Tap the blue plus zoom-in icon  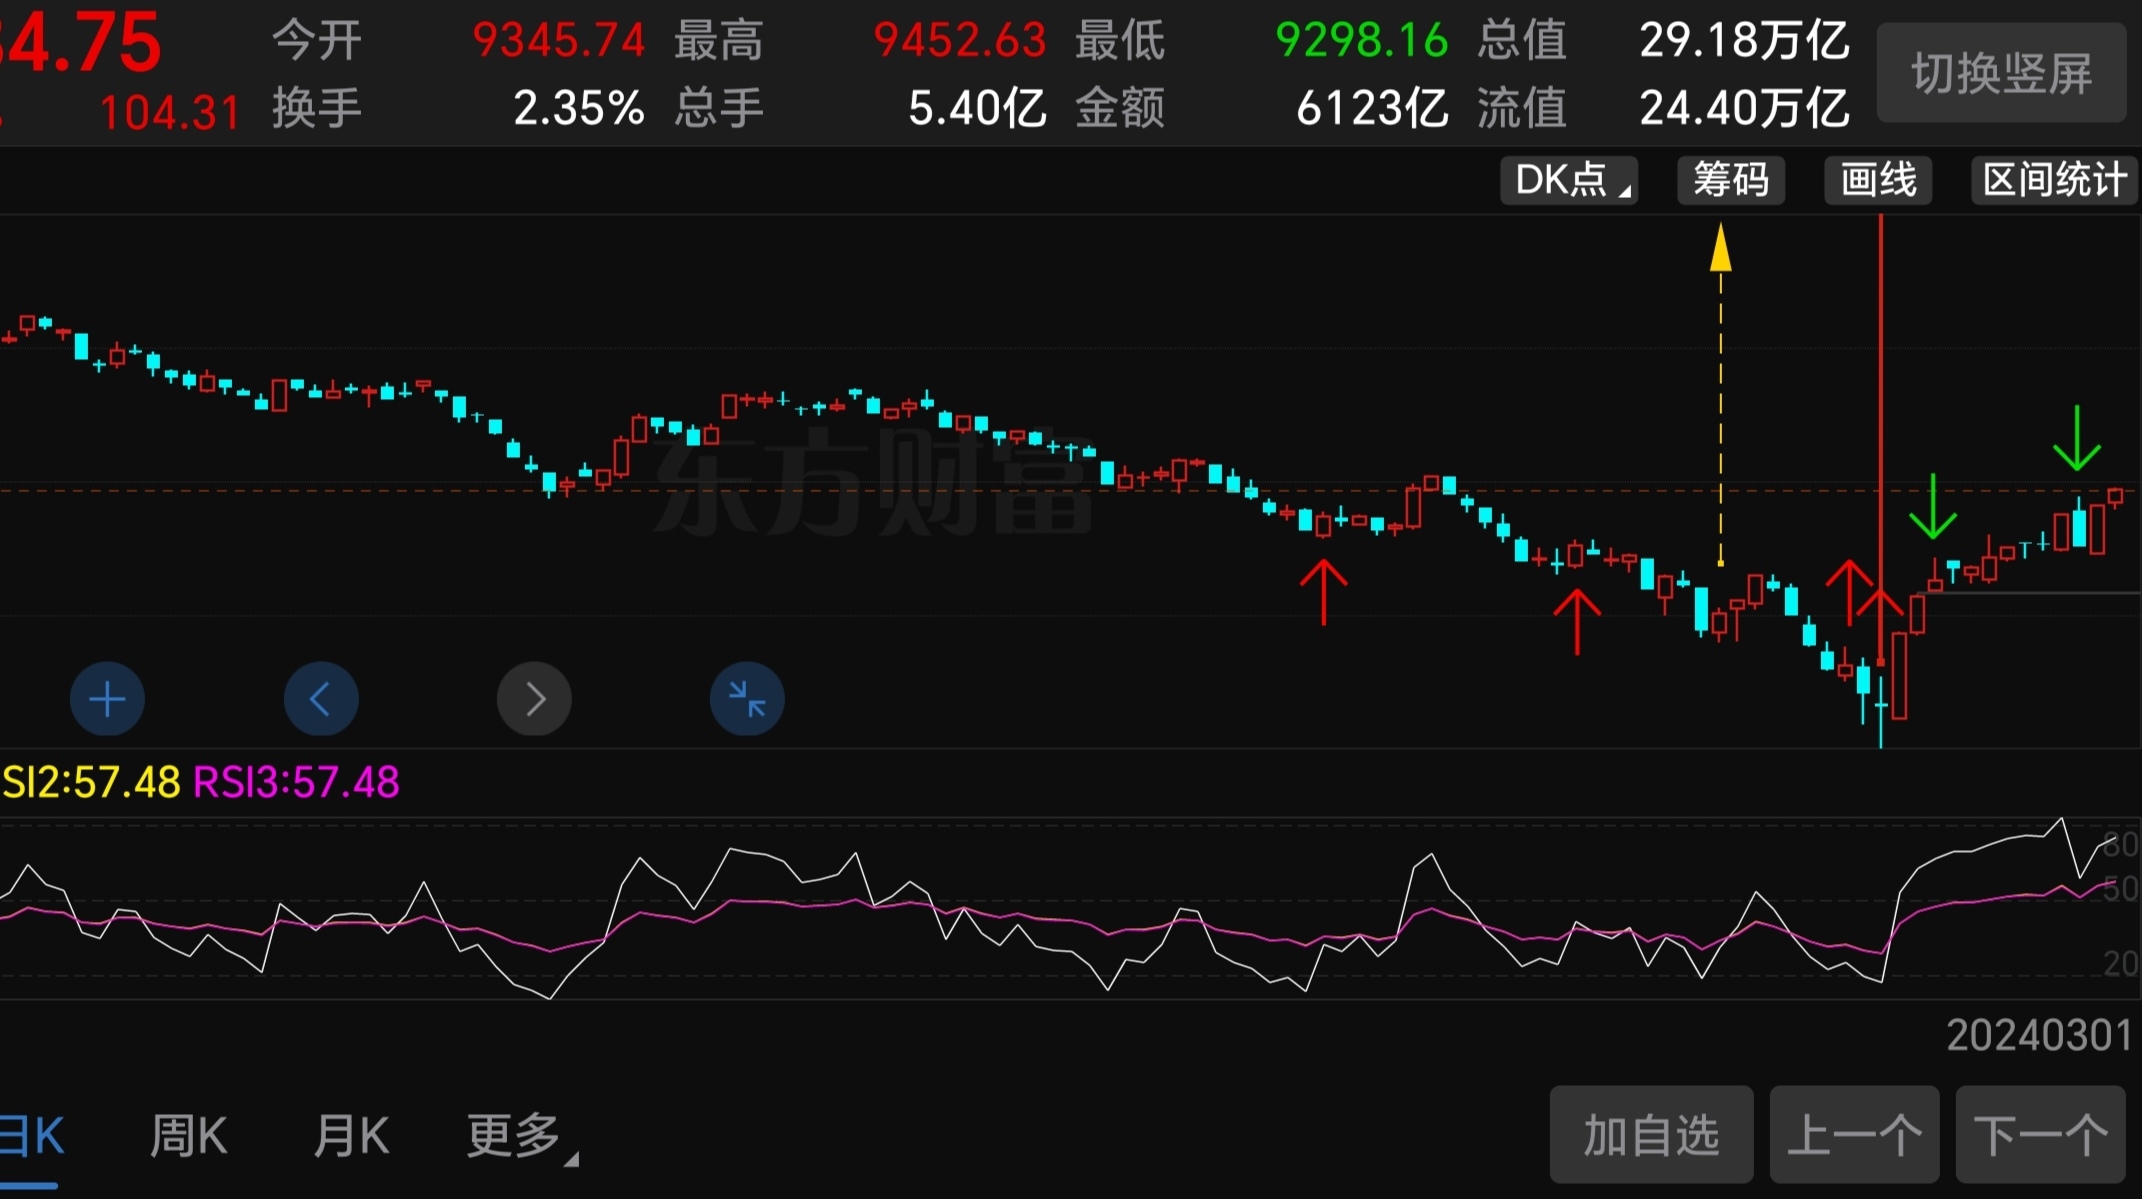coord(107,699)
